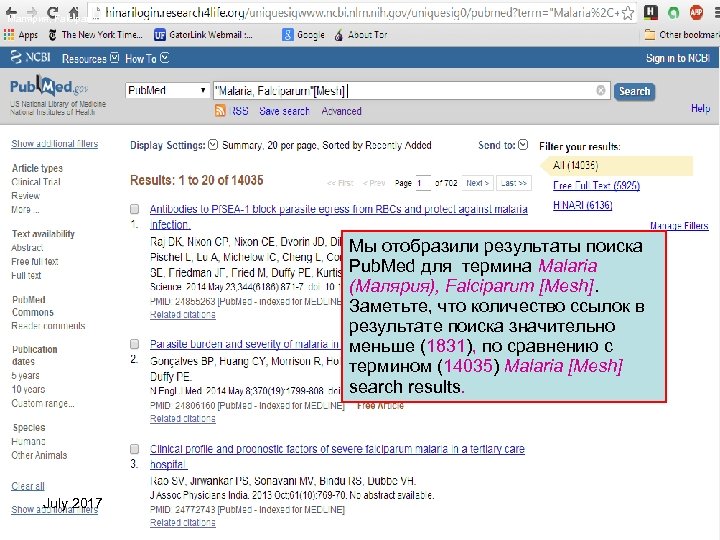Image resolution: width=720 pixels, height=540 pixels.
Task: Select HINARI (6136) filter
Action: 582,205
